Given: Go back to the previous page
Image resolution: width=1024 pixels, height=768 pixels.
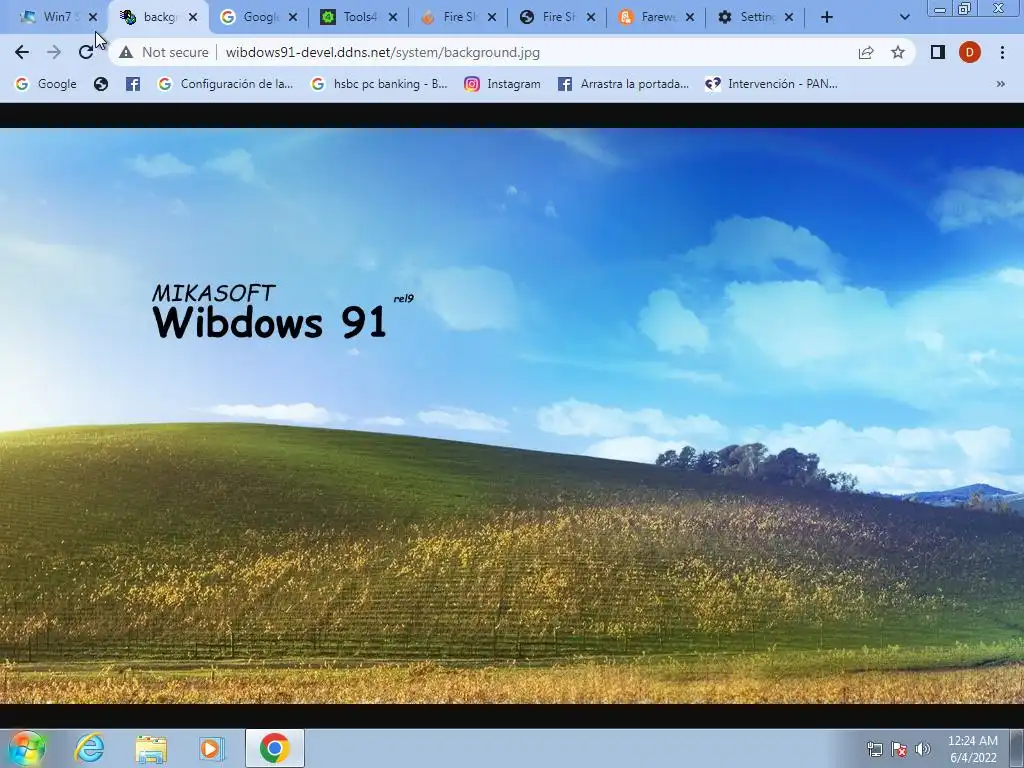Looking at the screenshot, I should (x=22, y=52).
